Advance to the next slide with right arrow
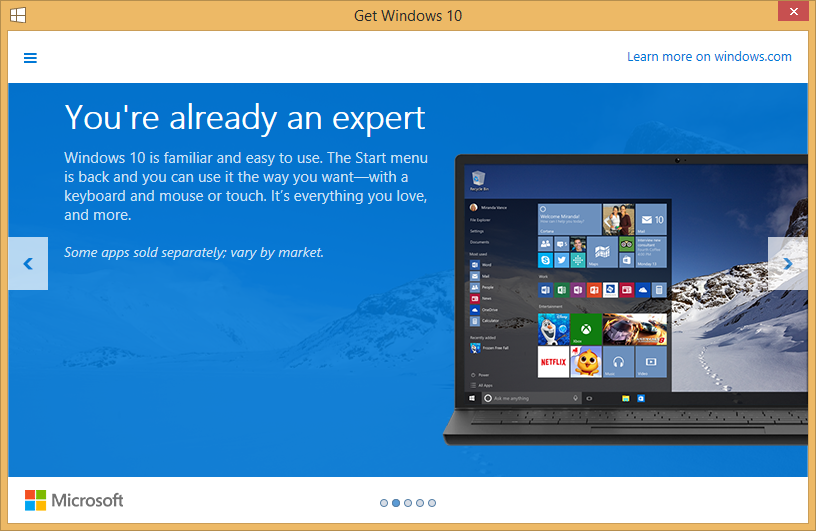816x531 pixels. pos(787,264)
